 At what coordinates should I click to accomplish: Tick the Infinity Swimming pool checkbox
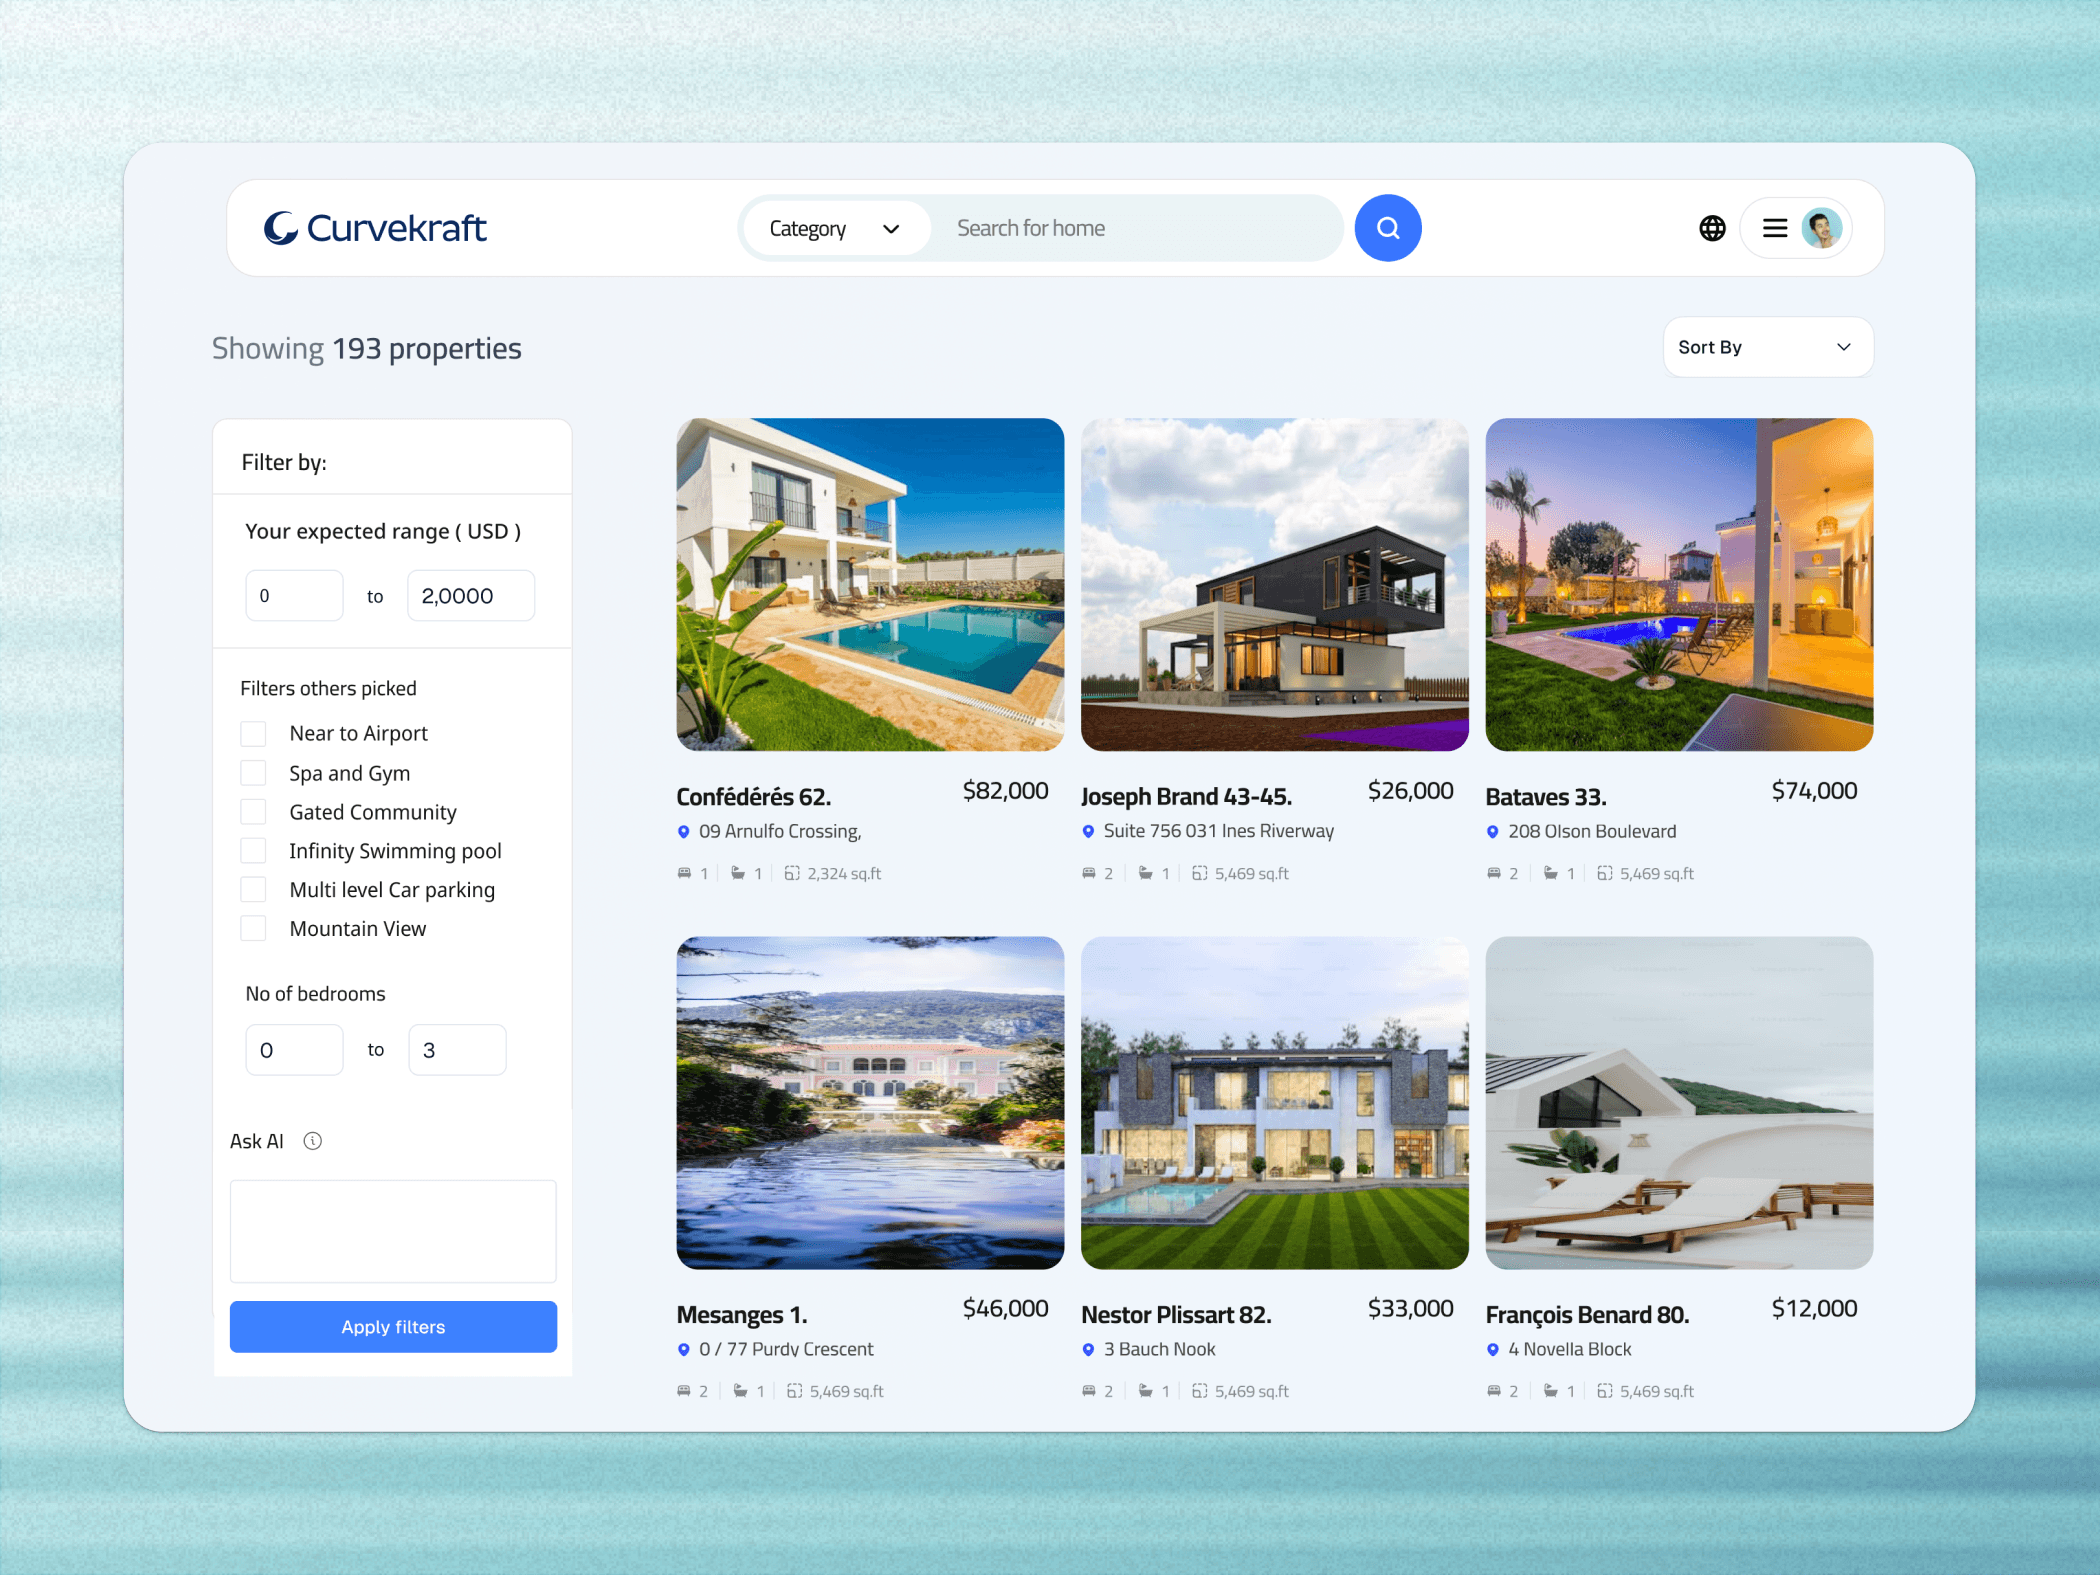coord(254,851)
